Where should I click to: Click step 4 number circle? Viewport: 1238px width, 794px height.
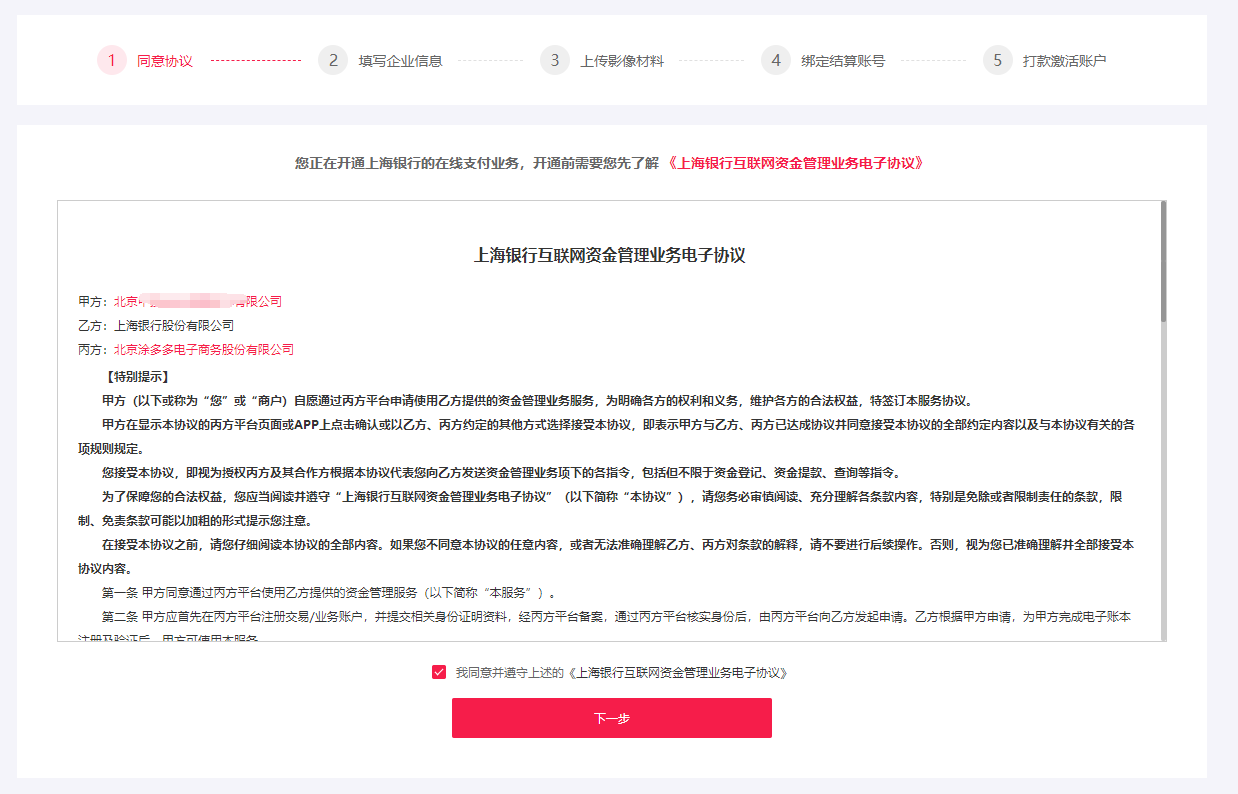click(x=776, y=60)
